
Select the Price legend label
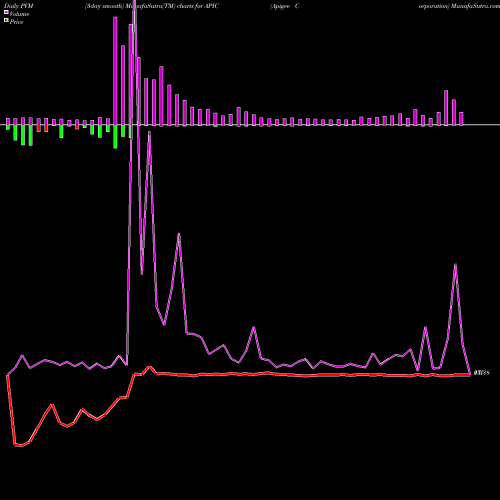pyautogui.click(x=16, y=22)
